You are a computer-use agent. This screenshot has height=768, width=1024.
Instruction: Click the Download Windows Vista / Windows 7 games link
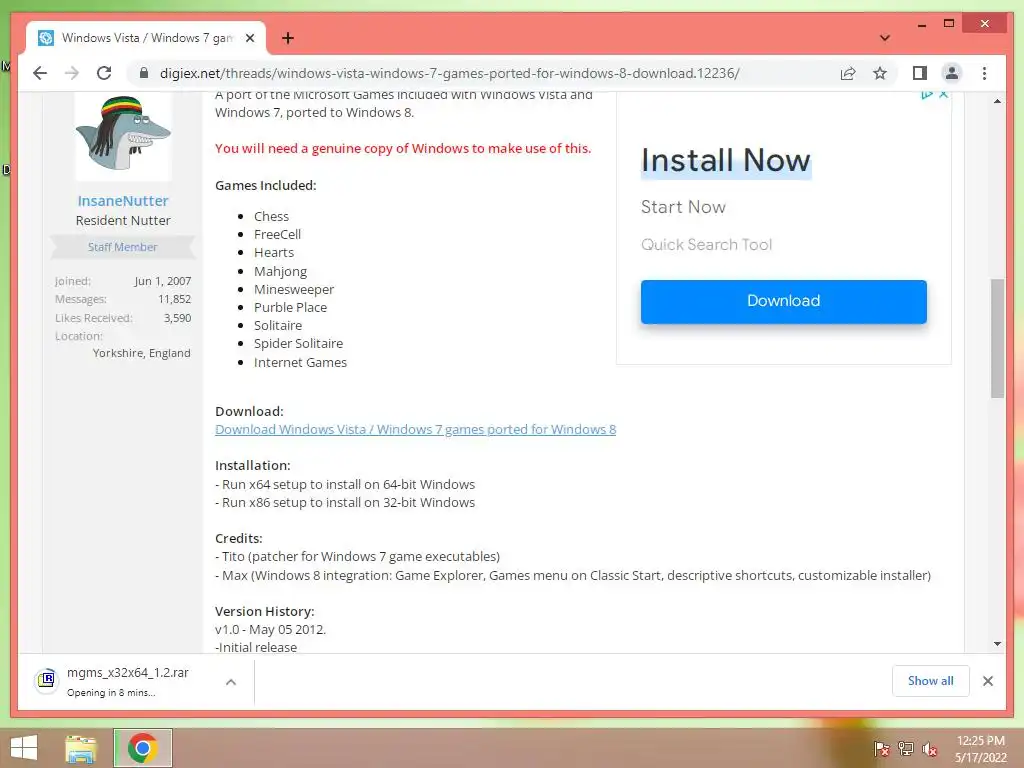[415, 430]
